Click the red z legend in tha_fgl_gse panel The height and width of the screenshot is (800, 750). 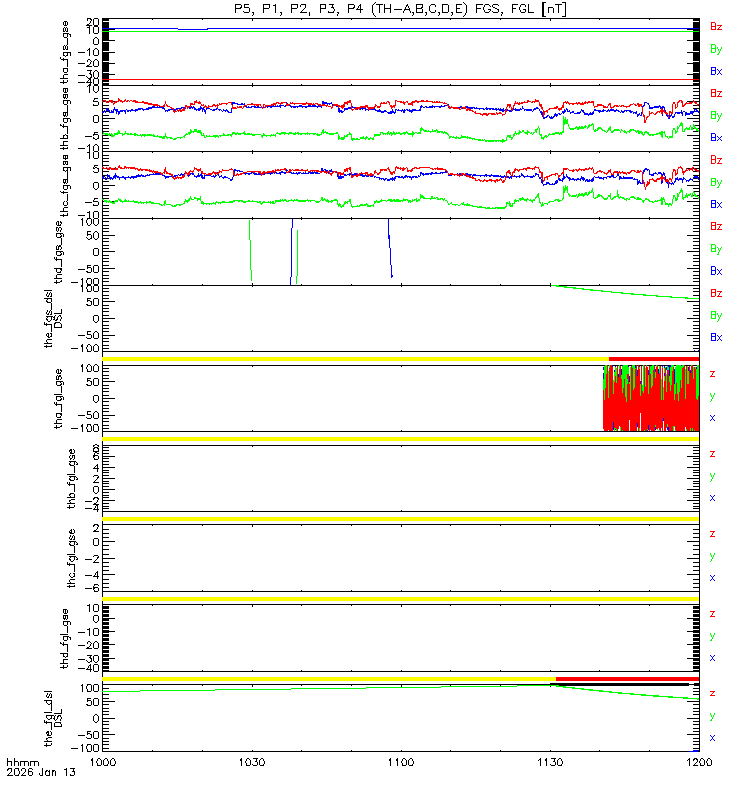pos(712,374)
